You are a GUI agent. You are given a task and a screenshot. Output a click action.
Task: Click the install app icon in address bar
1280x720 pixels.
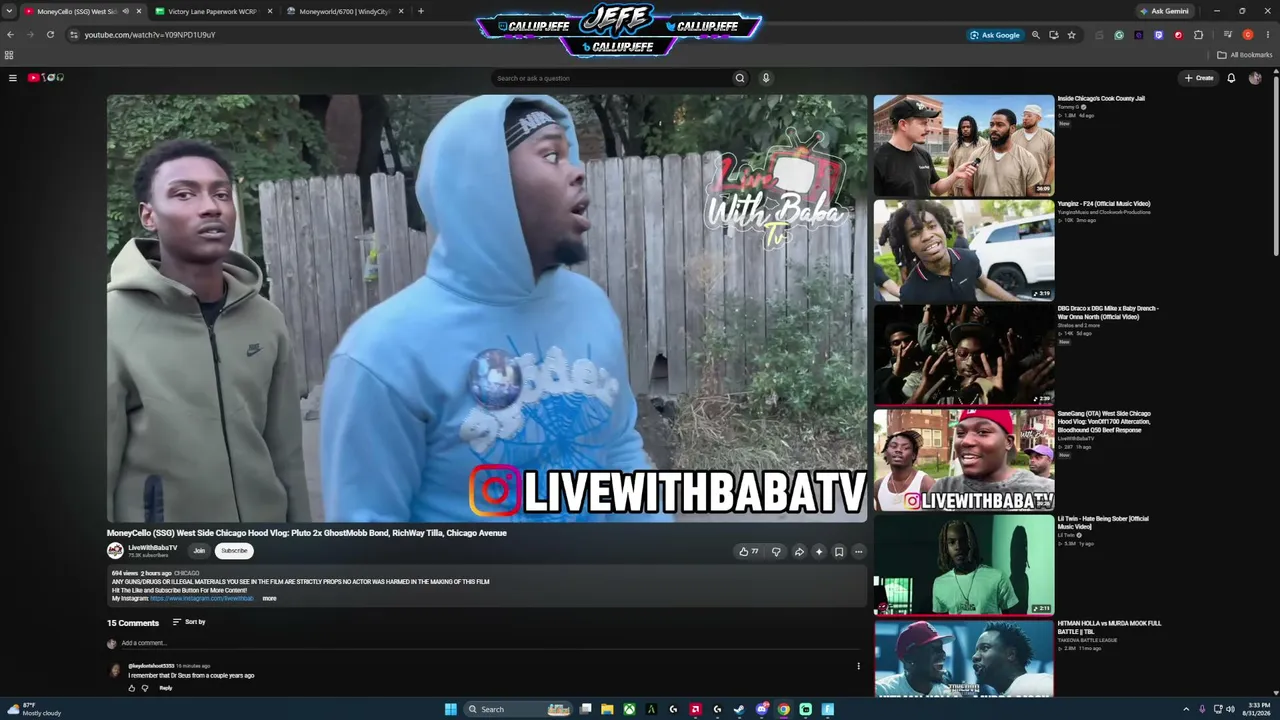pos(1054,35)
